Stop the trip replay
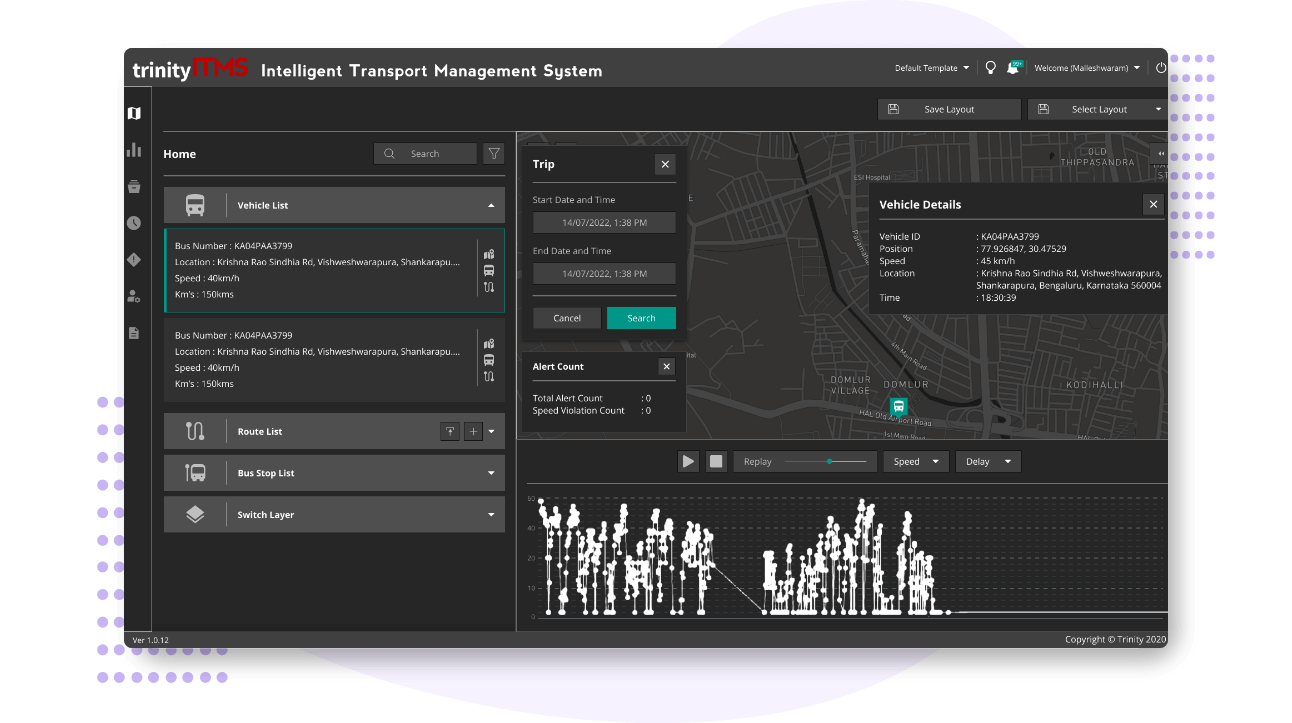The width and height of the screenshot is (1292, 723). point(716,461)
